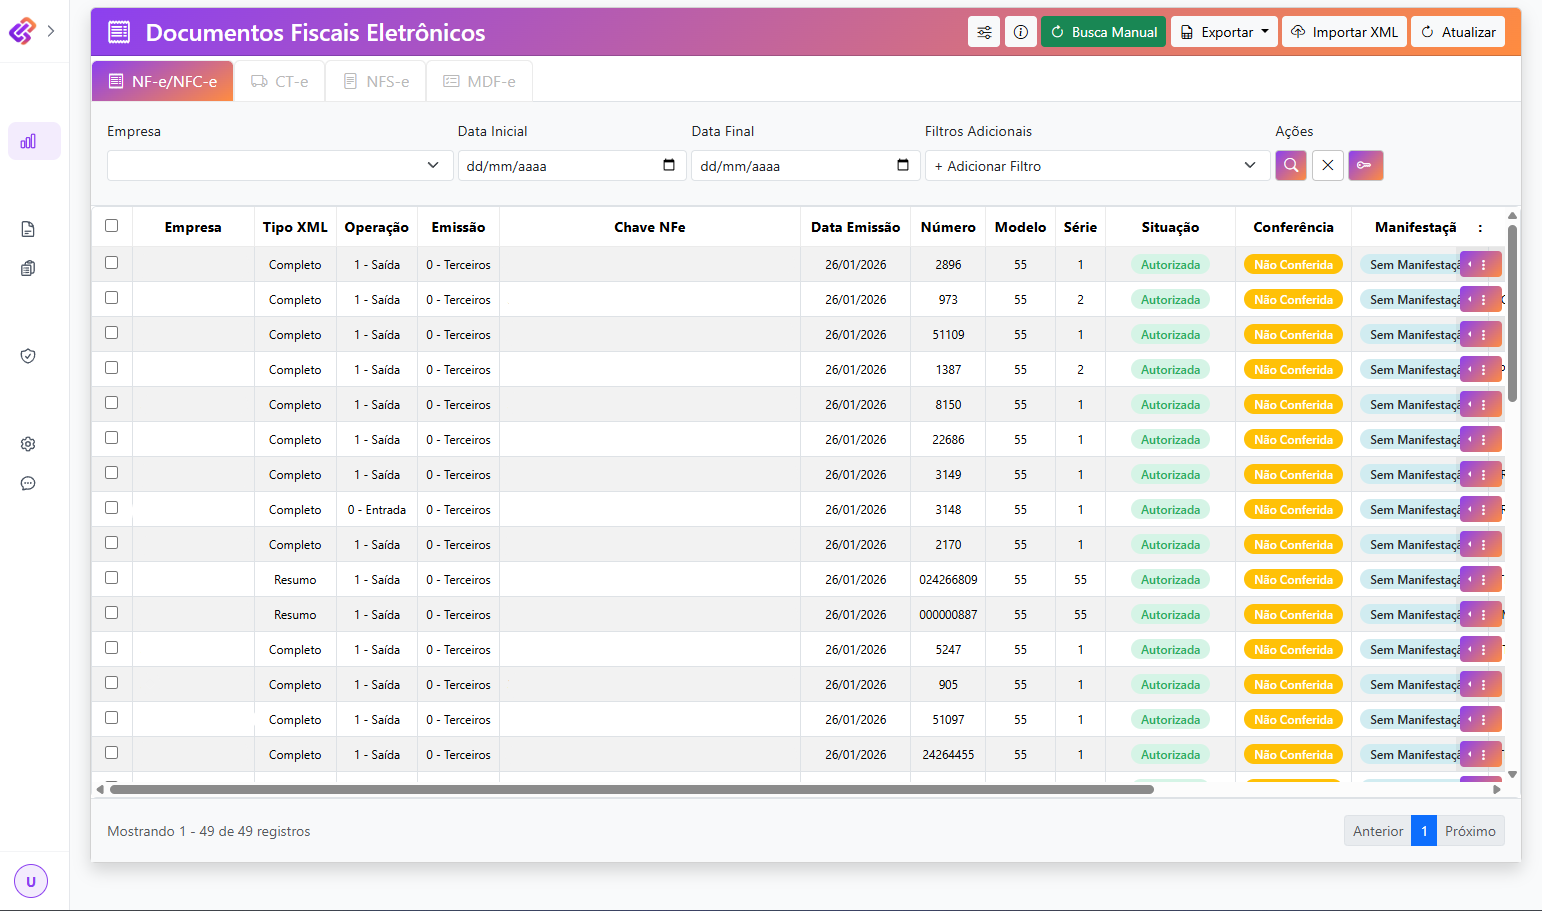
Task: Click the vertical table scrollbar thumb
Action: point(1513,313)
